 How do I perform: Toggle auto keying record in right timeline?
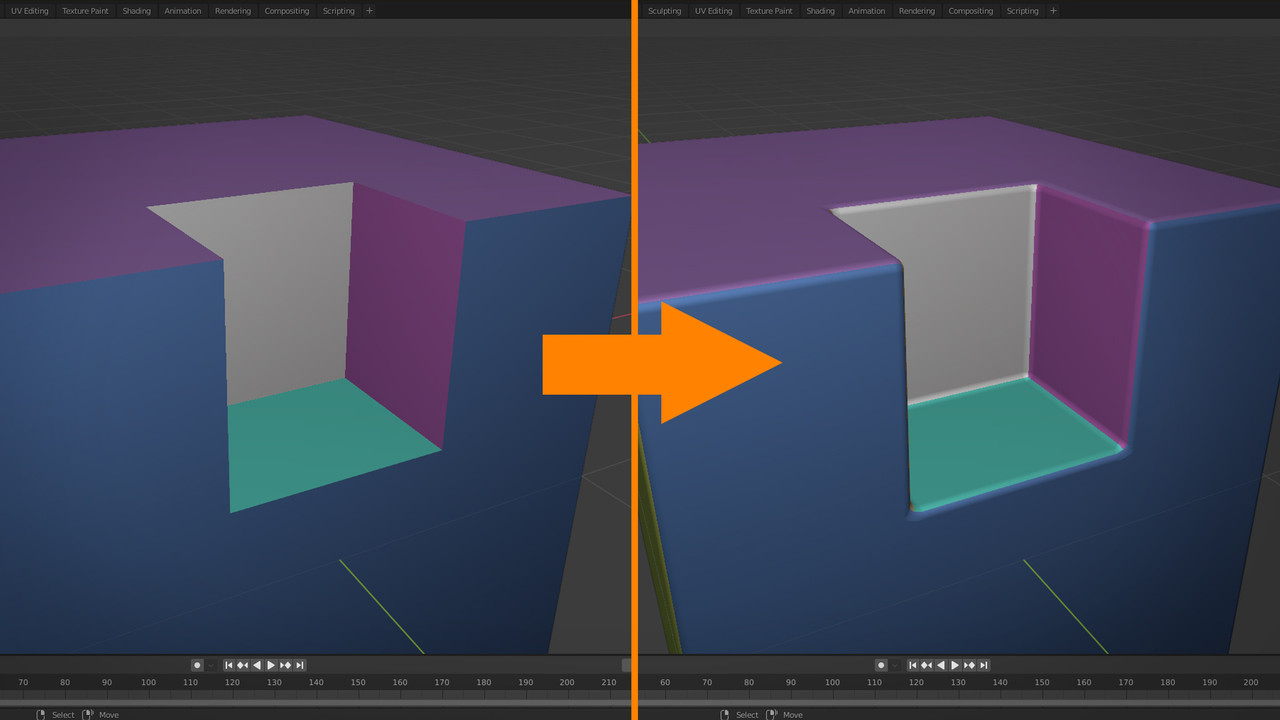(x=881, y=665)
